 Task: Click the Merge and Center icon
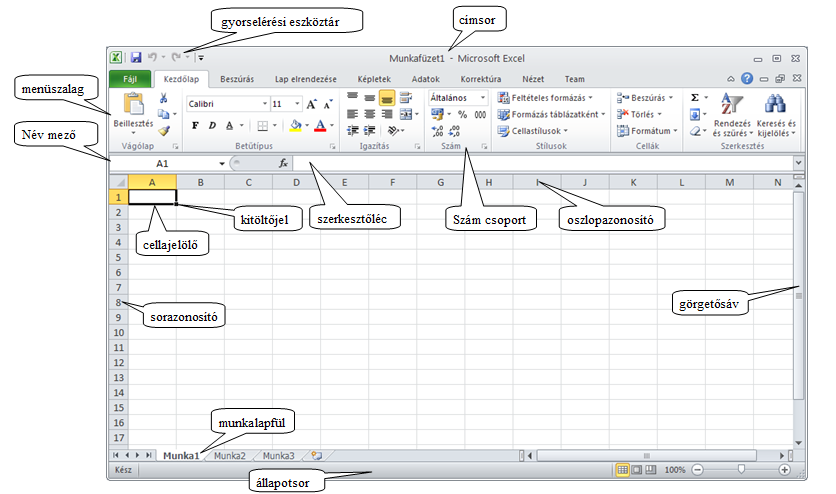(406, 114)
